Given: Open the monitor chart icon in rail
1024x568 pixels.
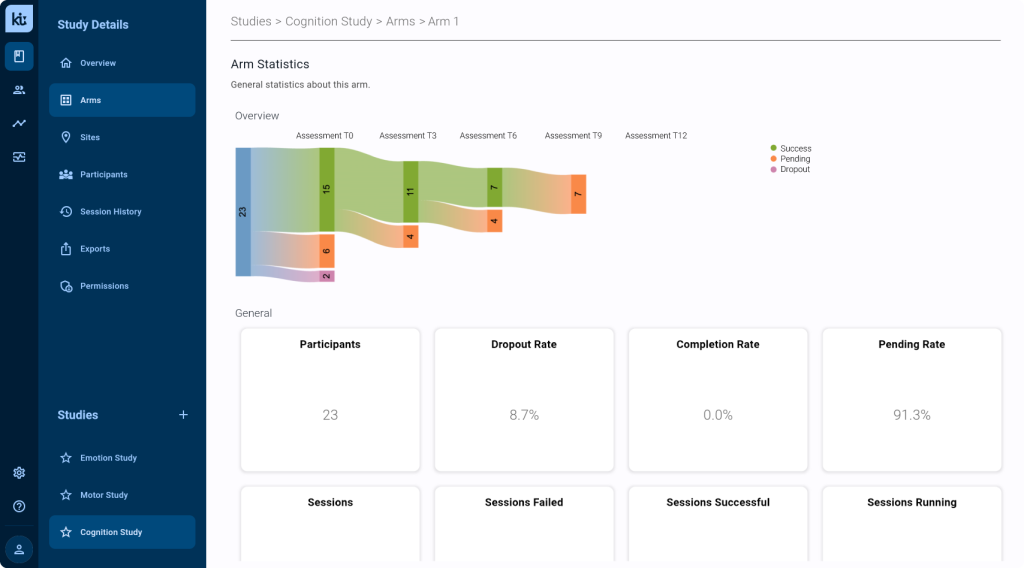Looking at the screenshot, I should [19, 157].
